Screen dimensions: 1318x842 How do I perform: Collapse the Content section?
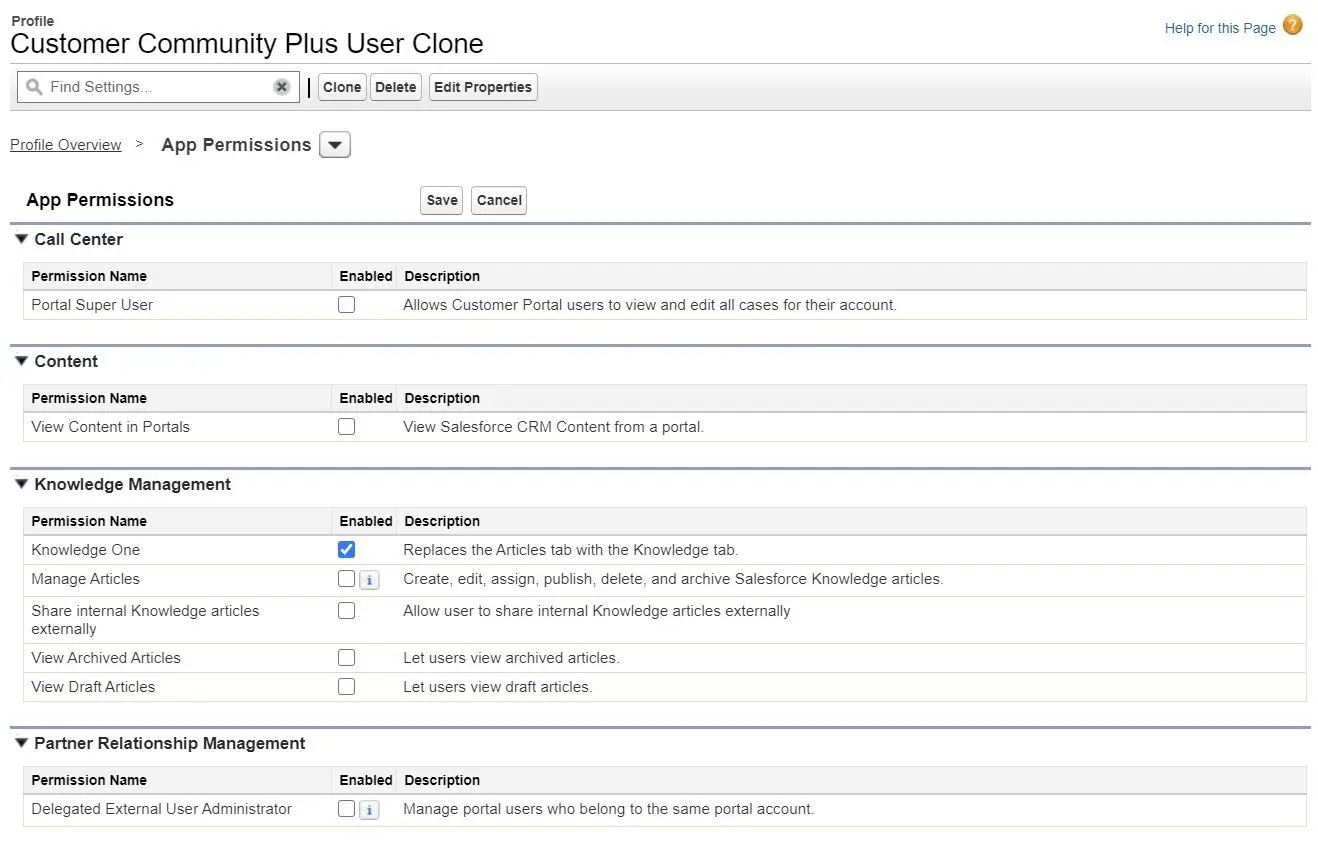pyautogui.click(x=22, y=361)
